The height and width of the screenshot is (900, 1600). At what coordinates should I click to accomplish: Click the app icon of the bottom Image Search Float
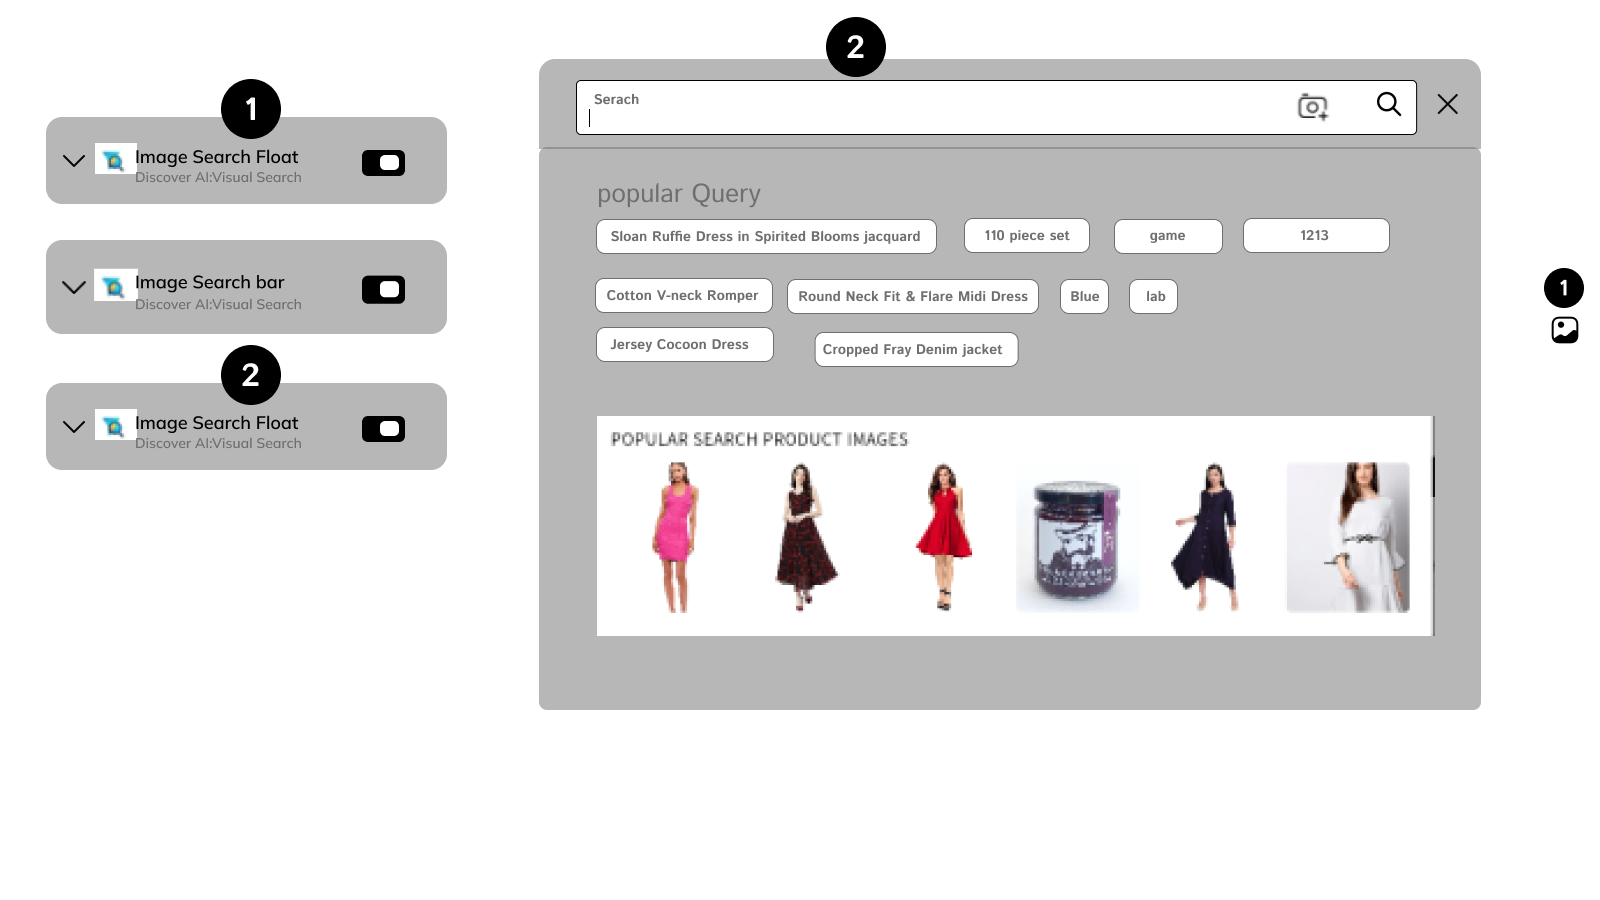[115, 425]
